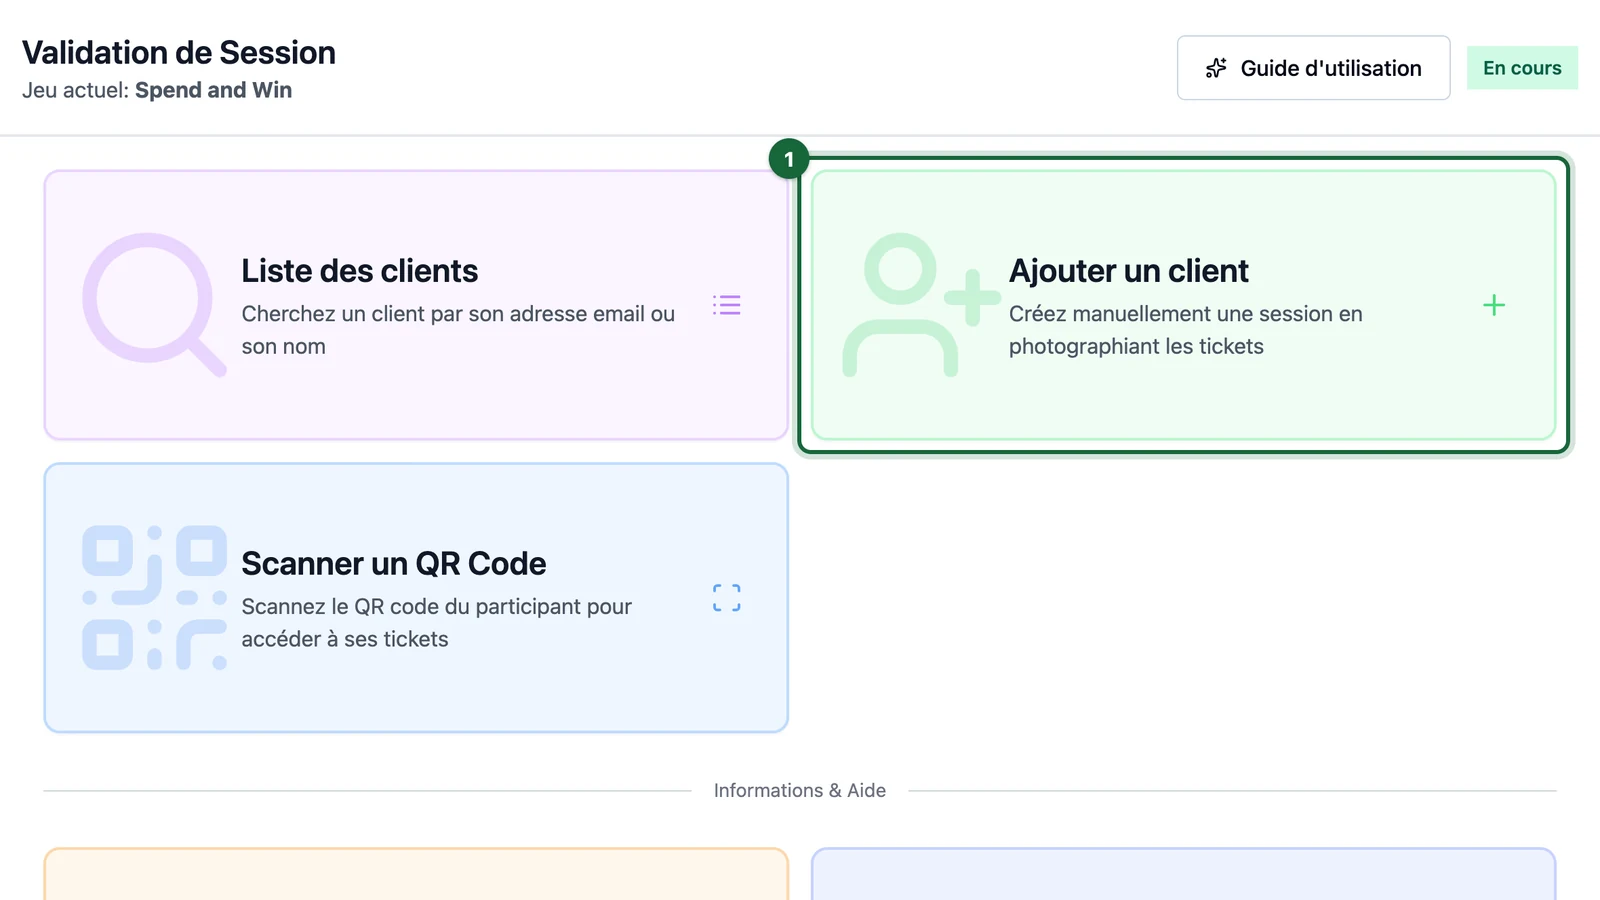The width and height of the screenshot is (1600, 900).
Task: Open the Liste des clients heading
Action: tap(360, 271)
